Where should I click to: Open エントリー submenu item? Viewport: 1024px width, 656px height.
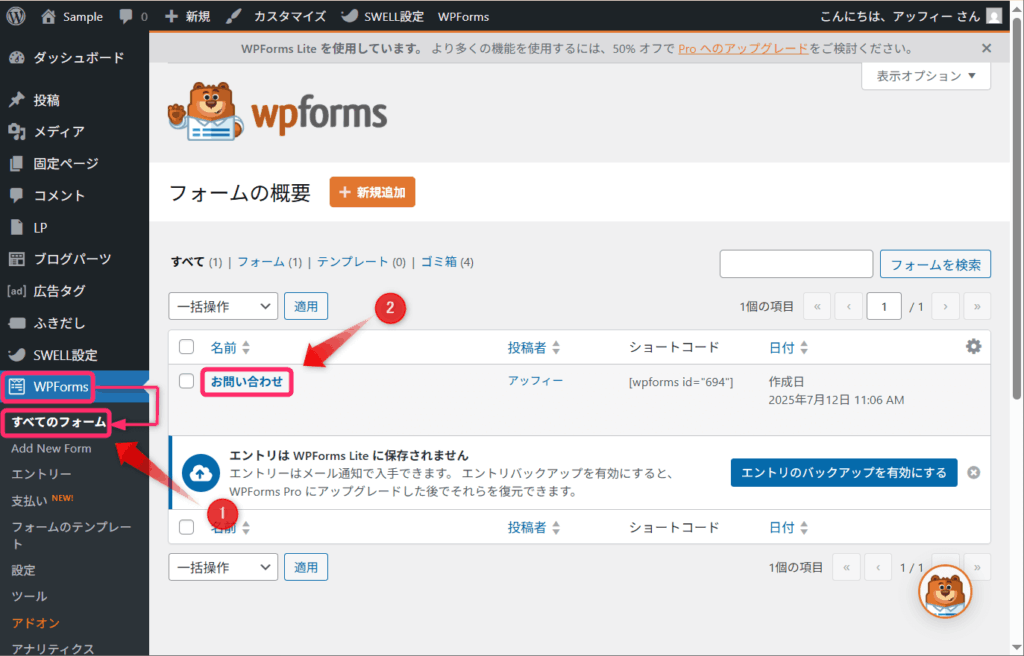coord(41,474)
